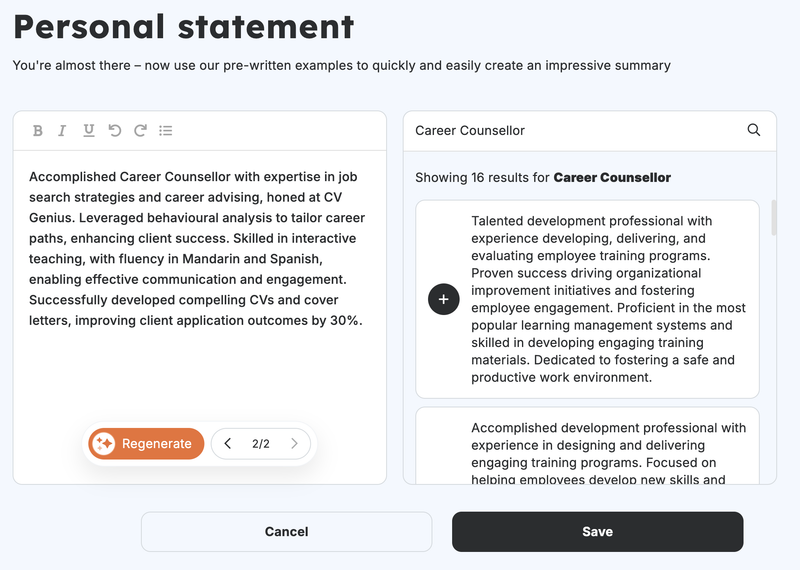Image resolution: width=800 pixels, height=570 pixels.
Task: Click the 2/2 version counter
Action: point(261,444)
